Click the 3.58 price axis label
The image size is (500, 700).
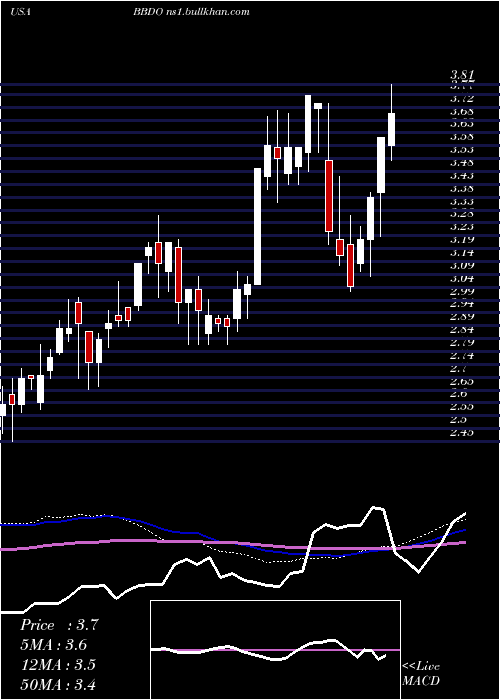coord(462,137)
